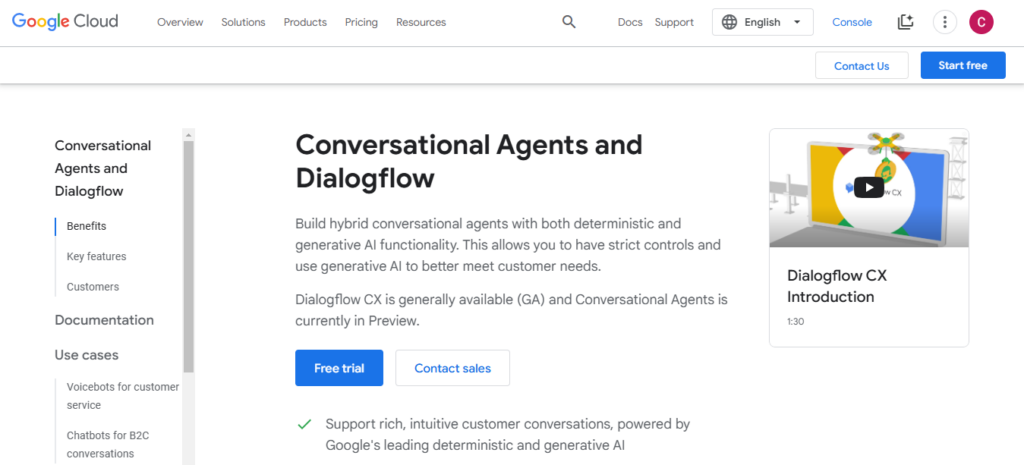Select Benefits in the sidebar

click(x=86, y=226)
